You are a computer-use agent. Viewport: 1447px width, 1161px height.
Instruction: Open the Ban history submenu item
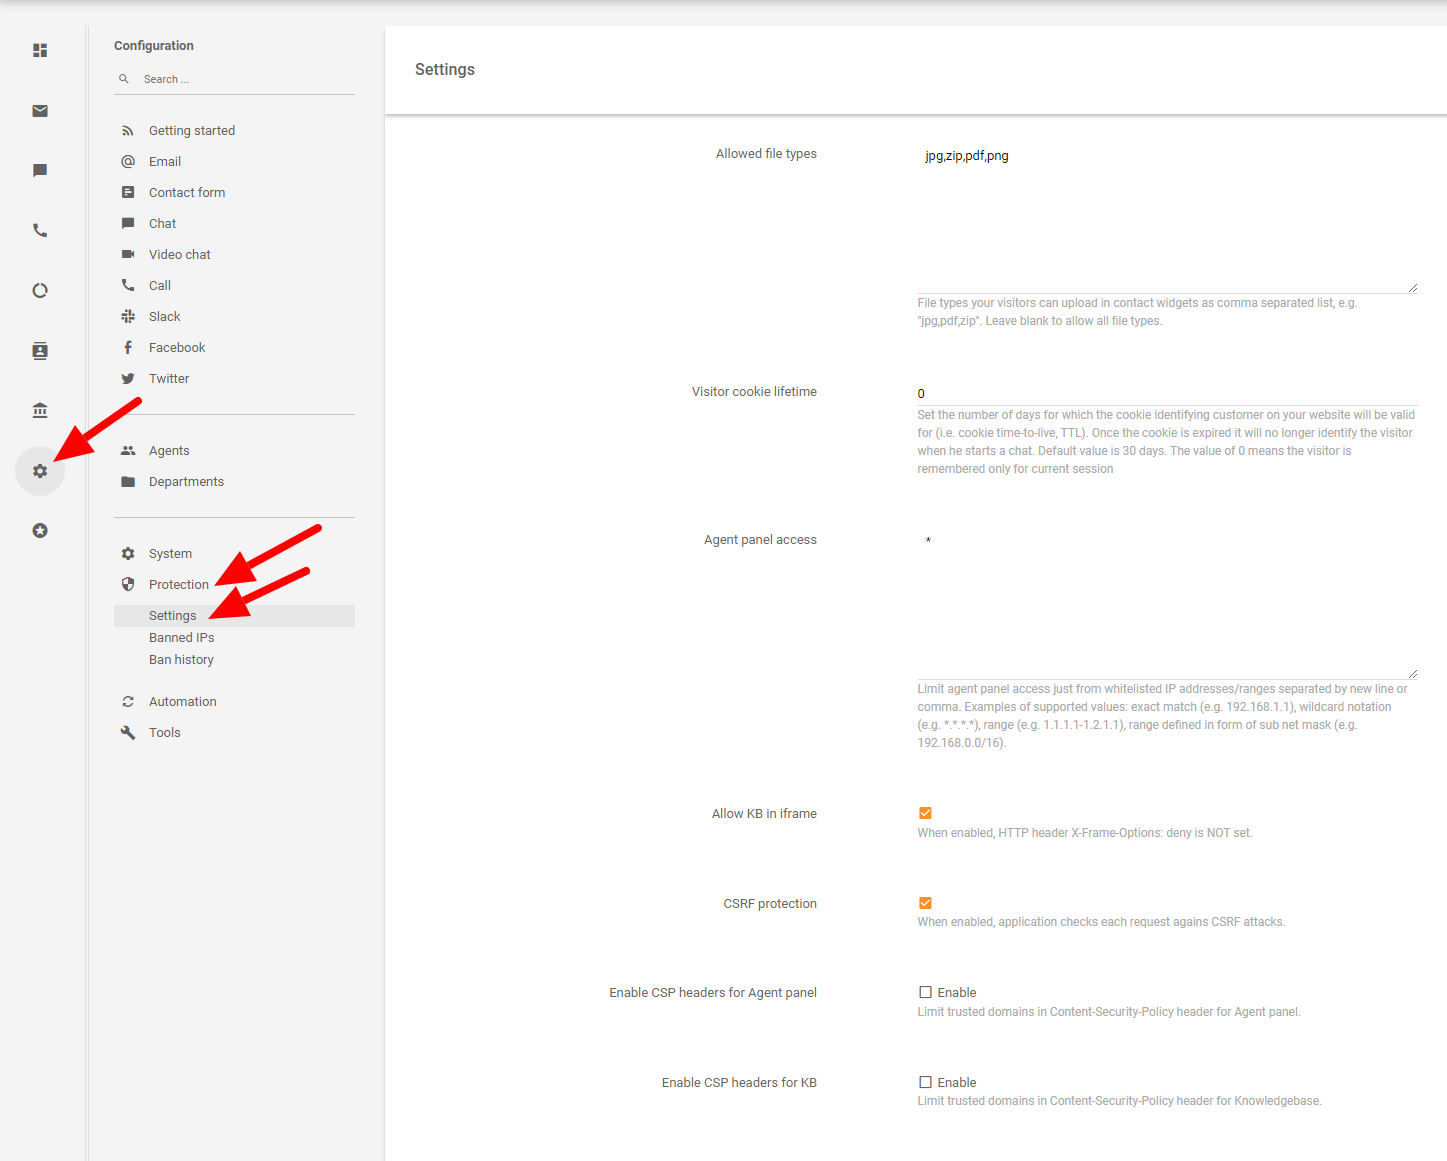tap(181, 660)
